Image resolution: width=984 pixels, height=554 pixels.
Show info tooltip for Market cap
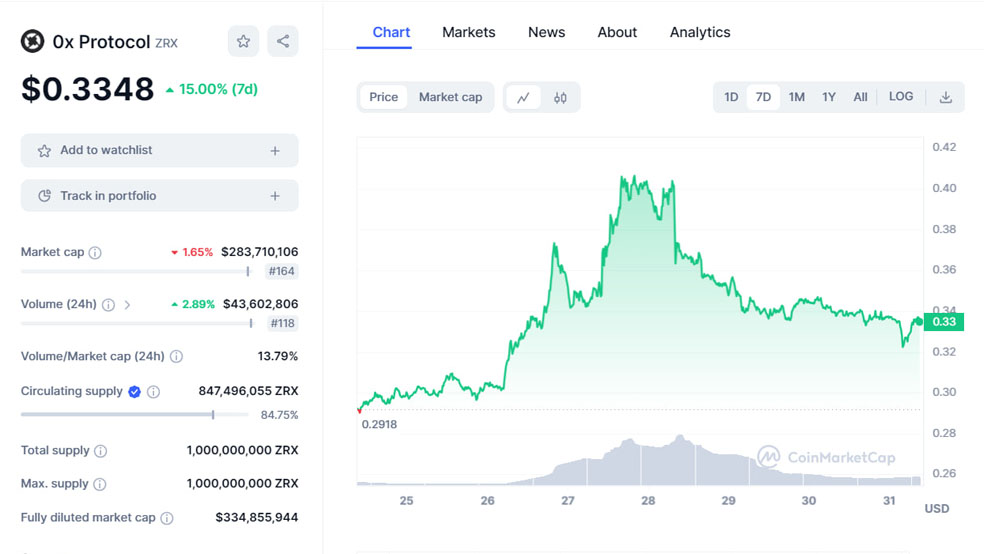pos(95,252)
